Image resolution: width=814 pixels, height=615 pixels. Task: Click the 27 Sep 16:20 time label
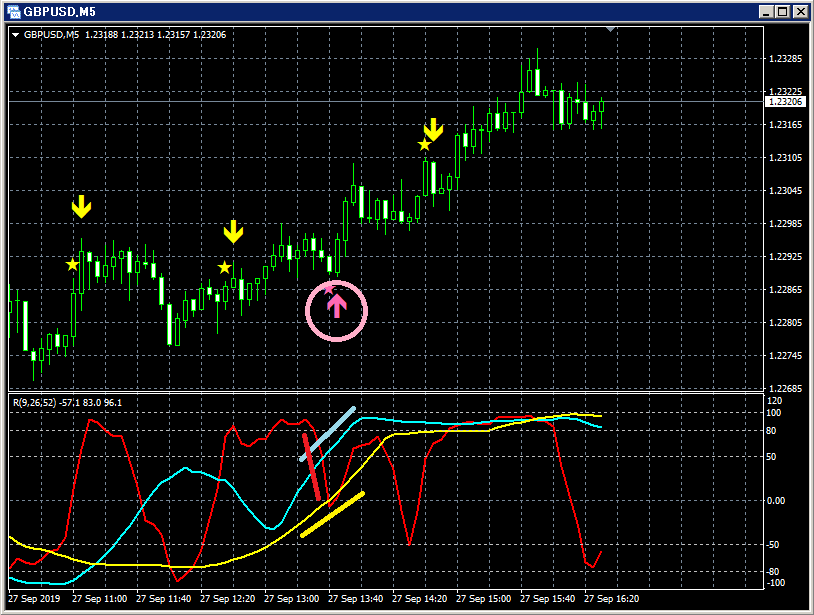pos(612,599)
